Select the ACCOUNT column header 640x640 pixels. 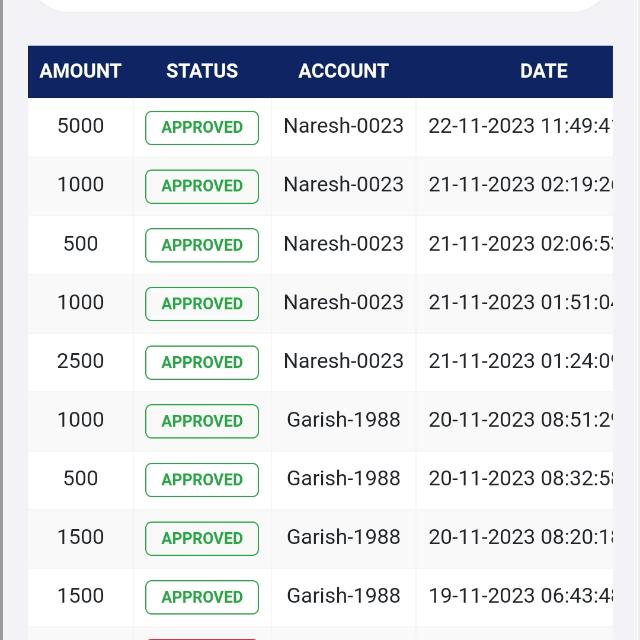[x=343, y=71]
